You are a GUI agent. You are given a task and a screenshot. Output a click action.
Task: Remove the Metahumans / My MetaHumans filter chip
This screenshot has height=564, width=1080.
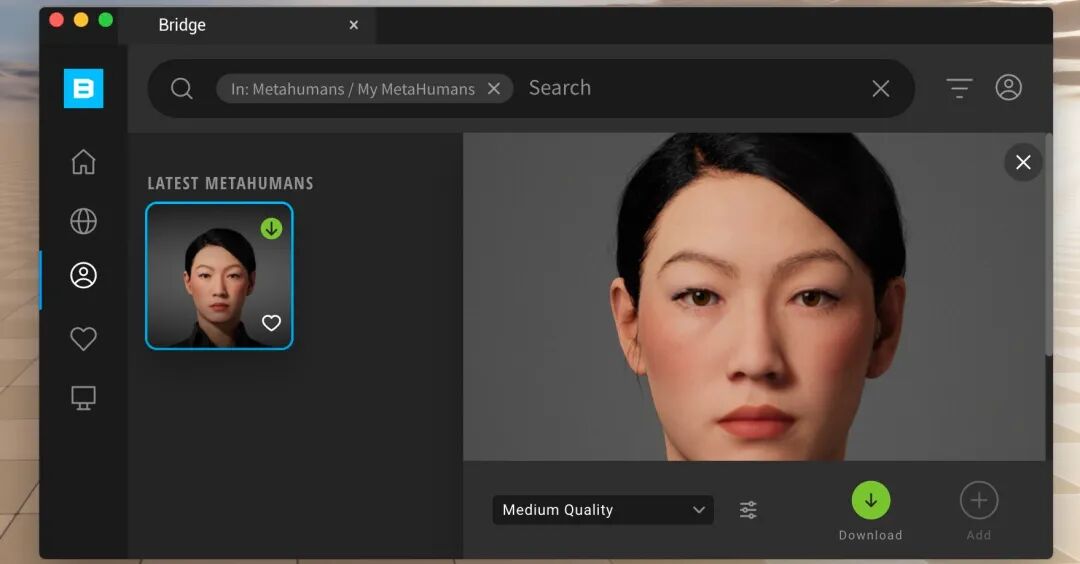(494, 89)
